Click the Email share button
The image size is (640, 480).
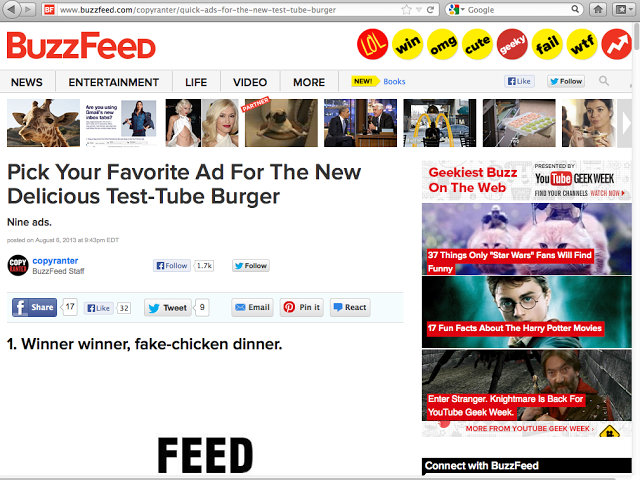[253, 307]
